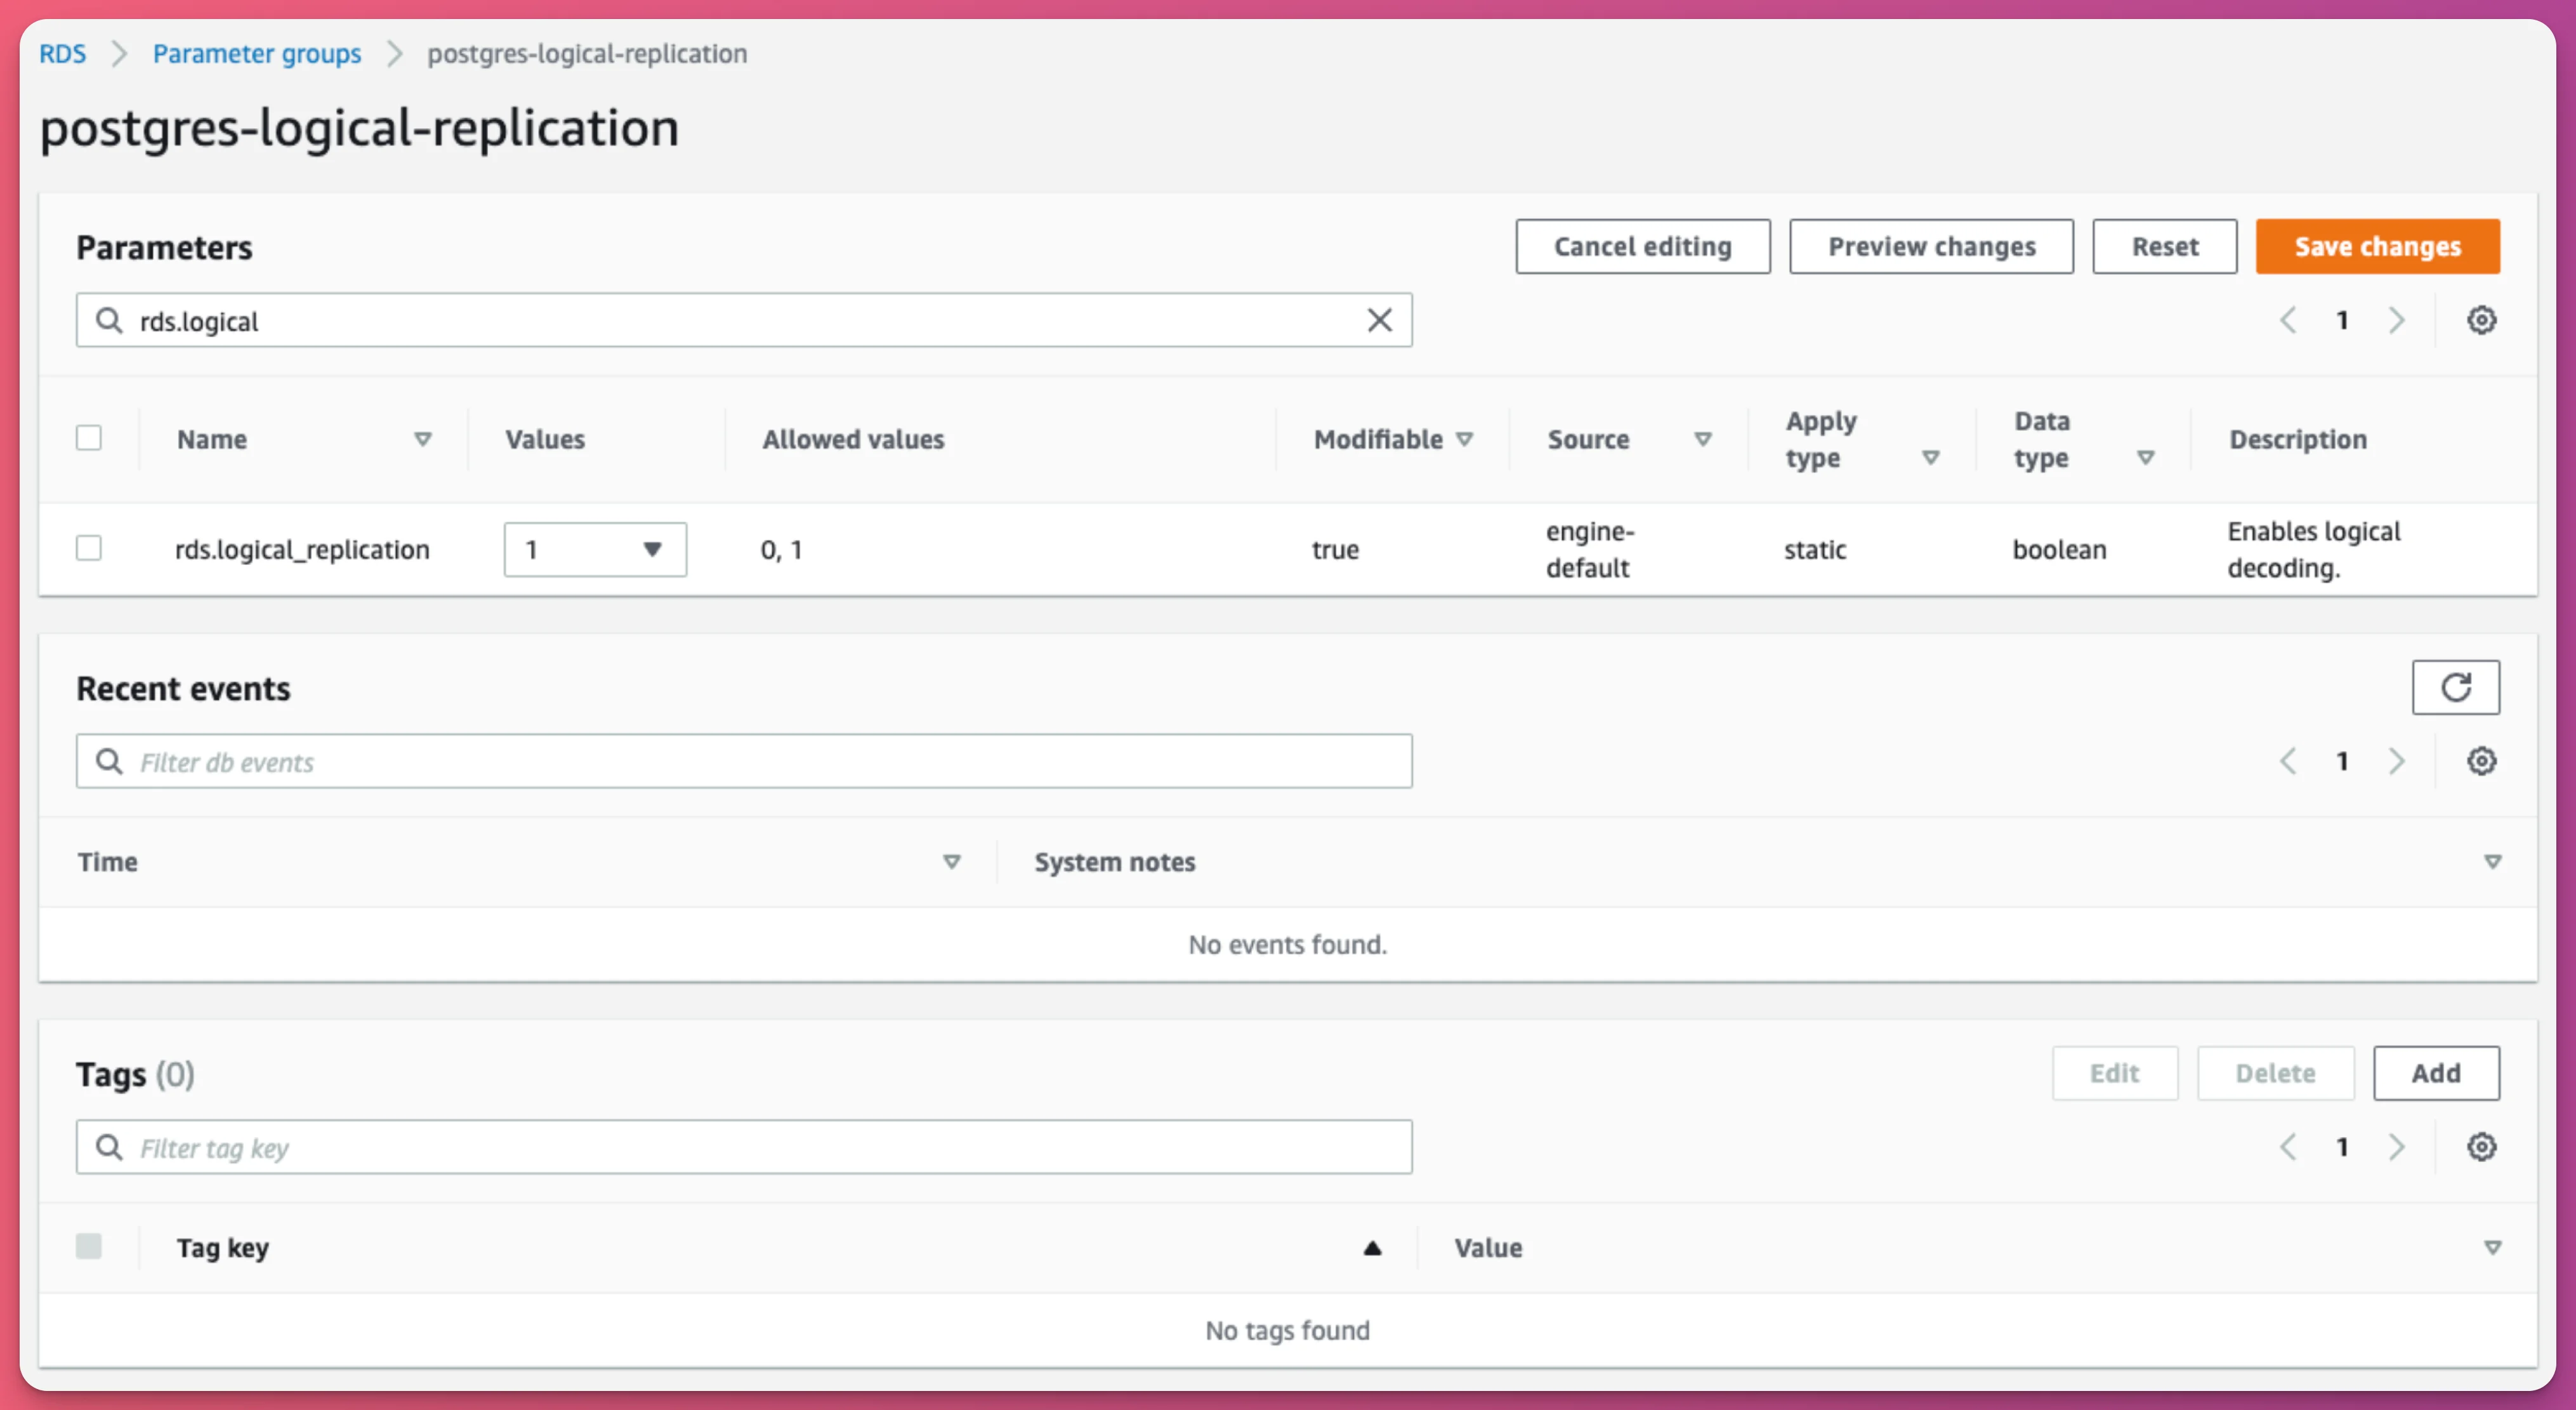Toggle the Tags select-all checkbox
The image size is (2576, 1410).
(x=89, y=1246)
